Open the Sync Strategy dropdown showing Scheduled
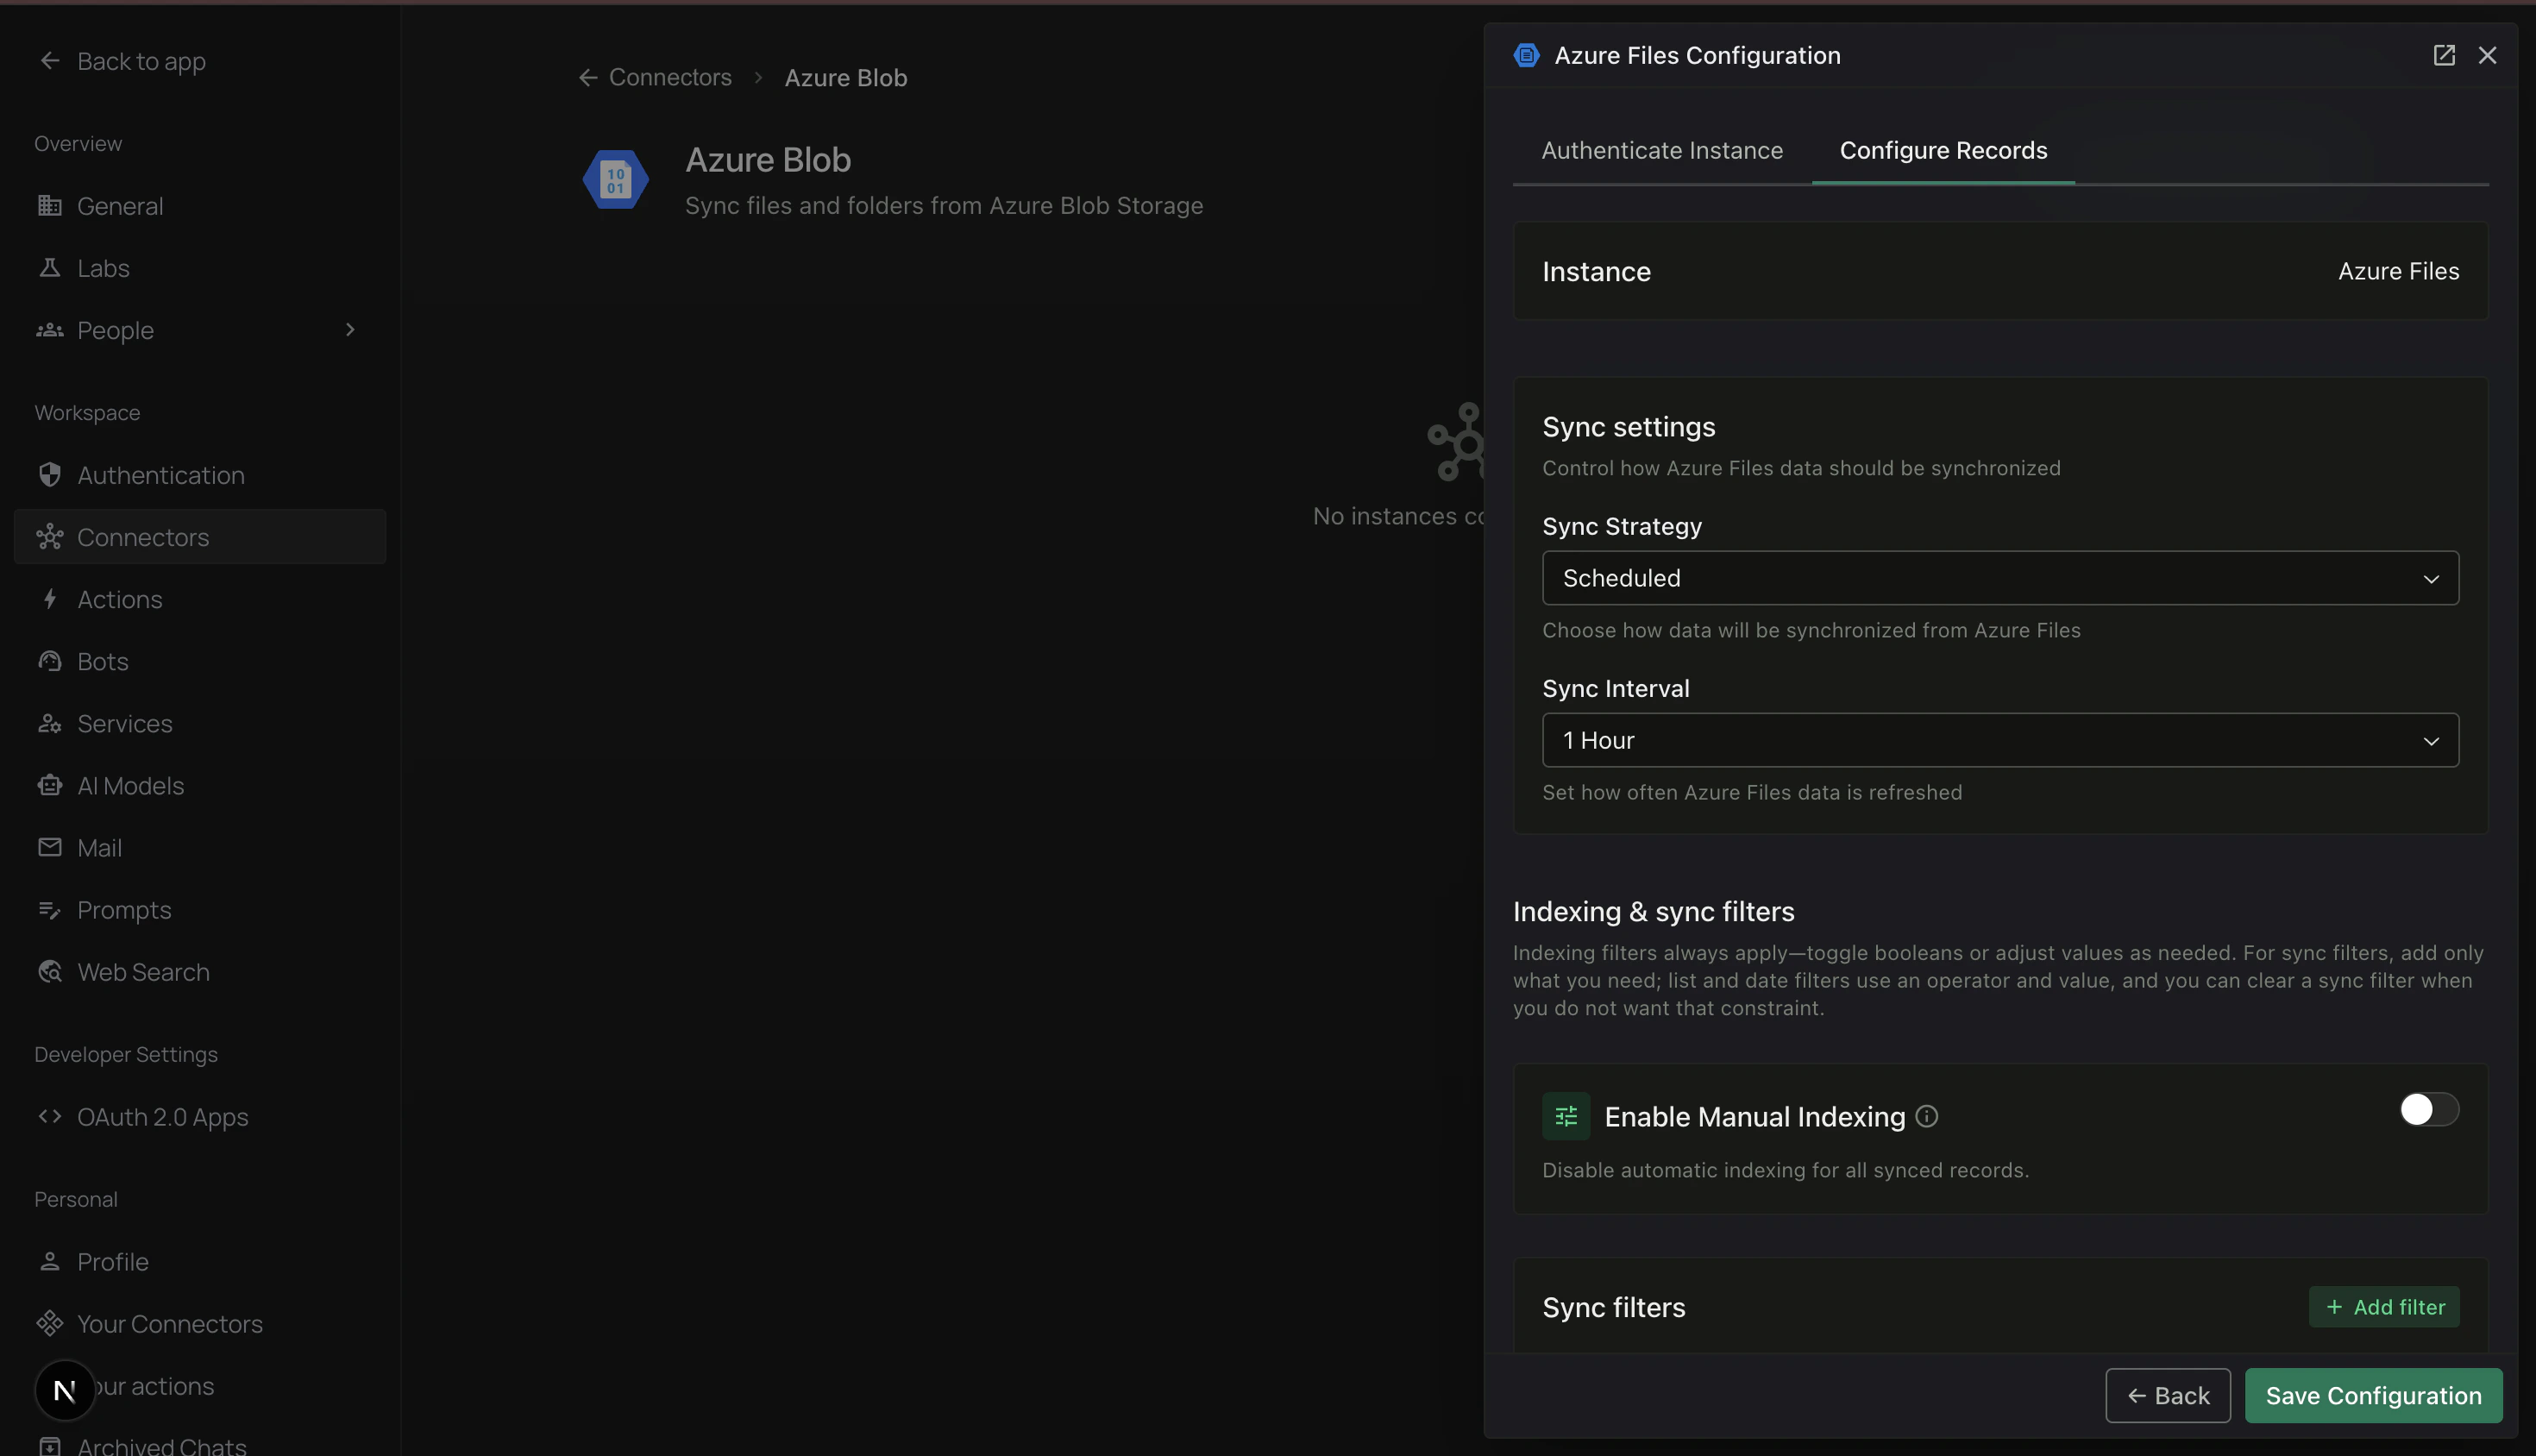The width and height of the screenshot is (2536, 1456). pyautogui.click(x=2000, y=578)
